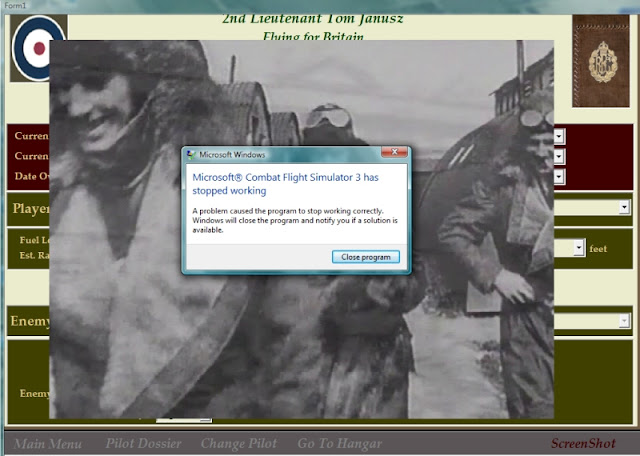The width and height of the screenshot is (640, 456).
Task: Click the 'feet' unit label
Action: (598, 249)
